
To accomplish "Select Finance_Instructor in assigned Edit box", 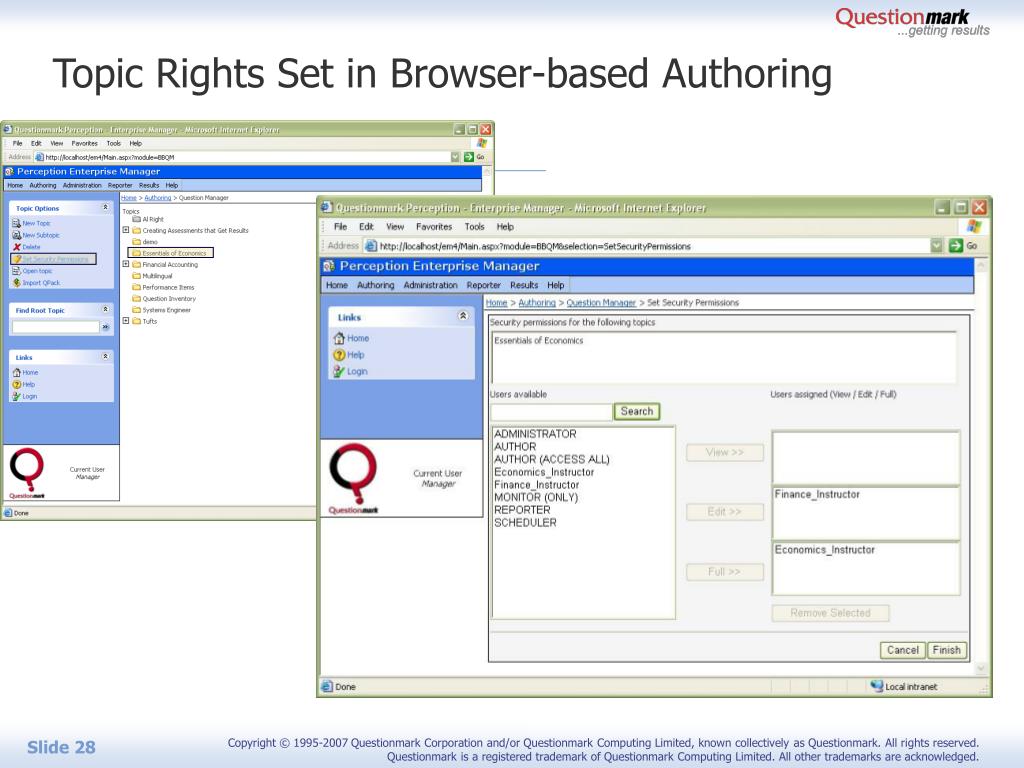I will (817, 494).
